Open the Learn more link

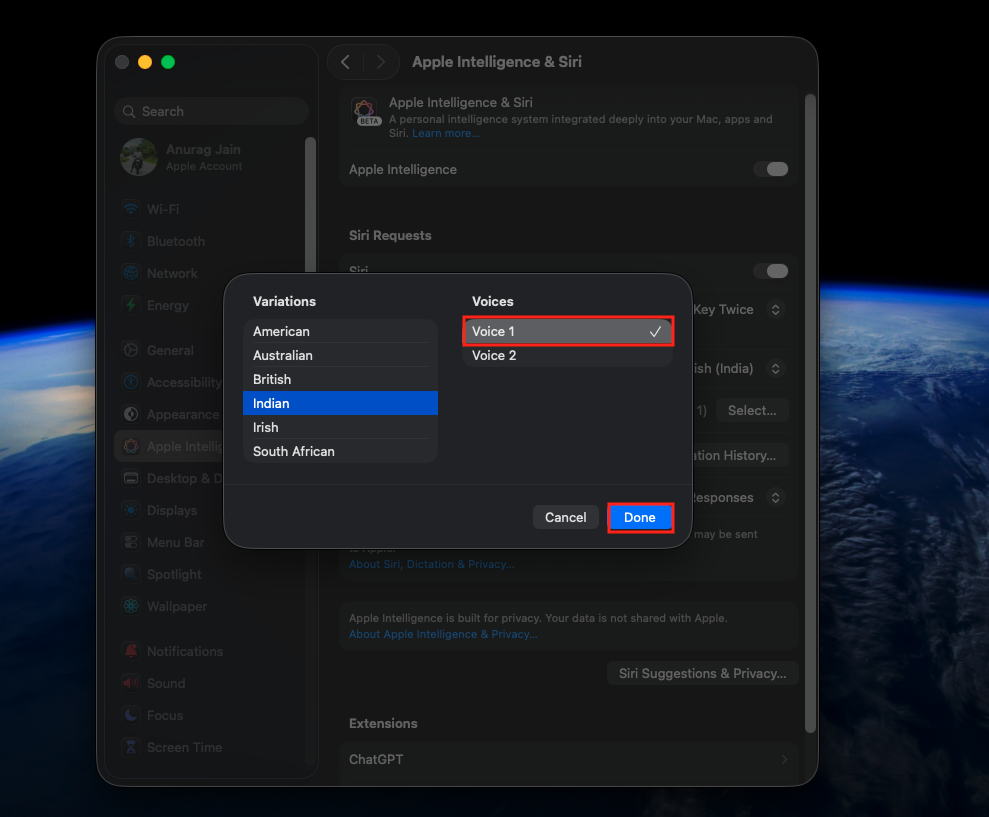pos(445,132)
